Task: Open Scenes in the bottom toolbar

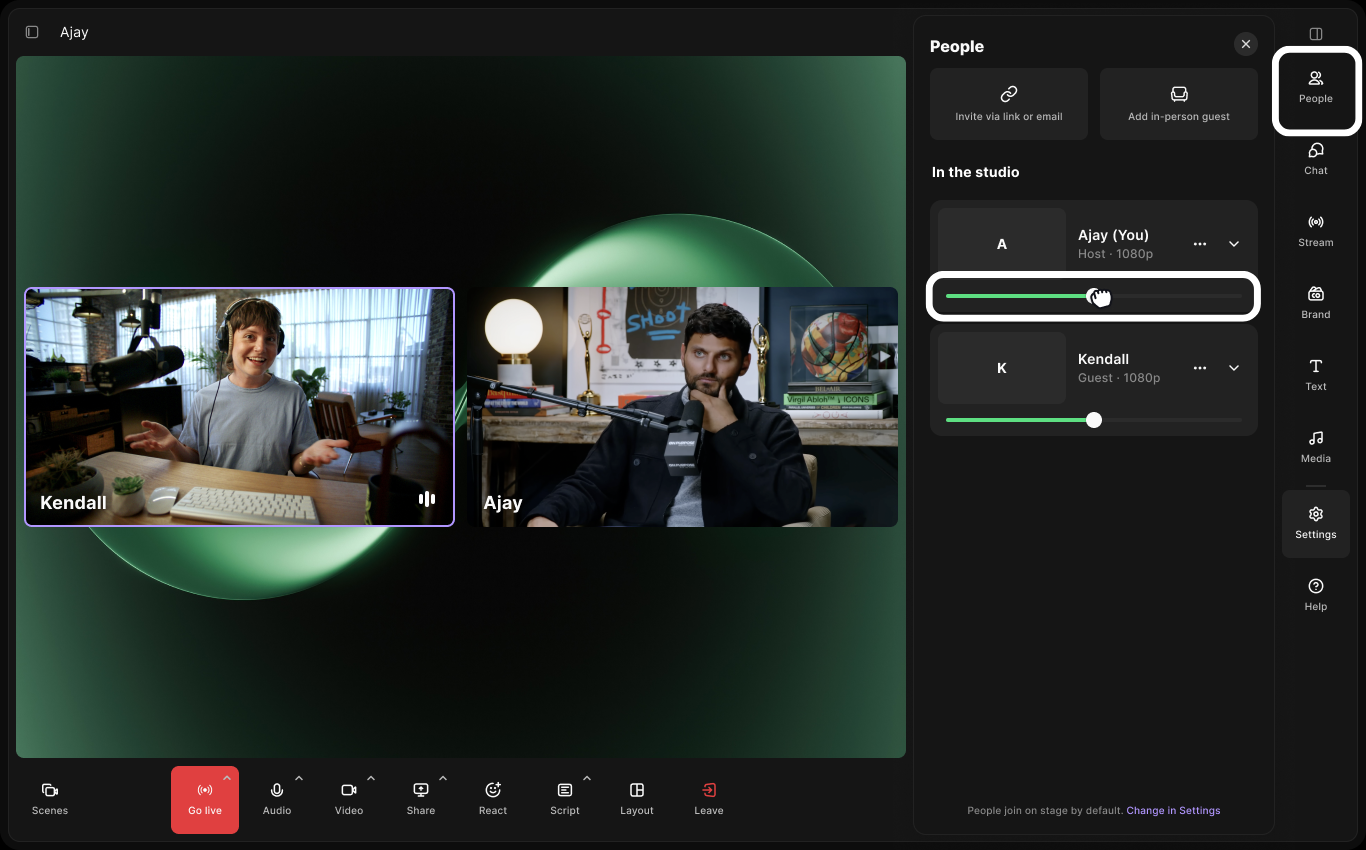Action: point(50,799)
